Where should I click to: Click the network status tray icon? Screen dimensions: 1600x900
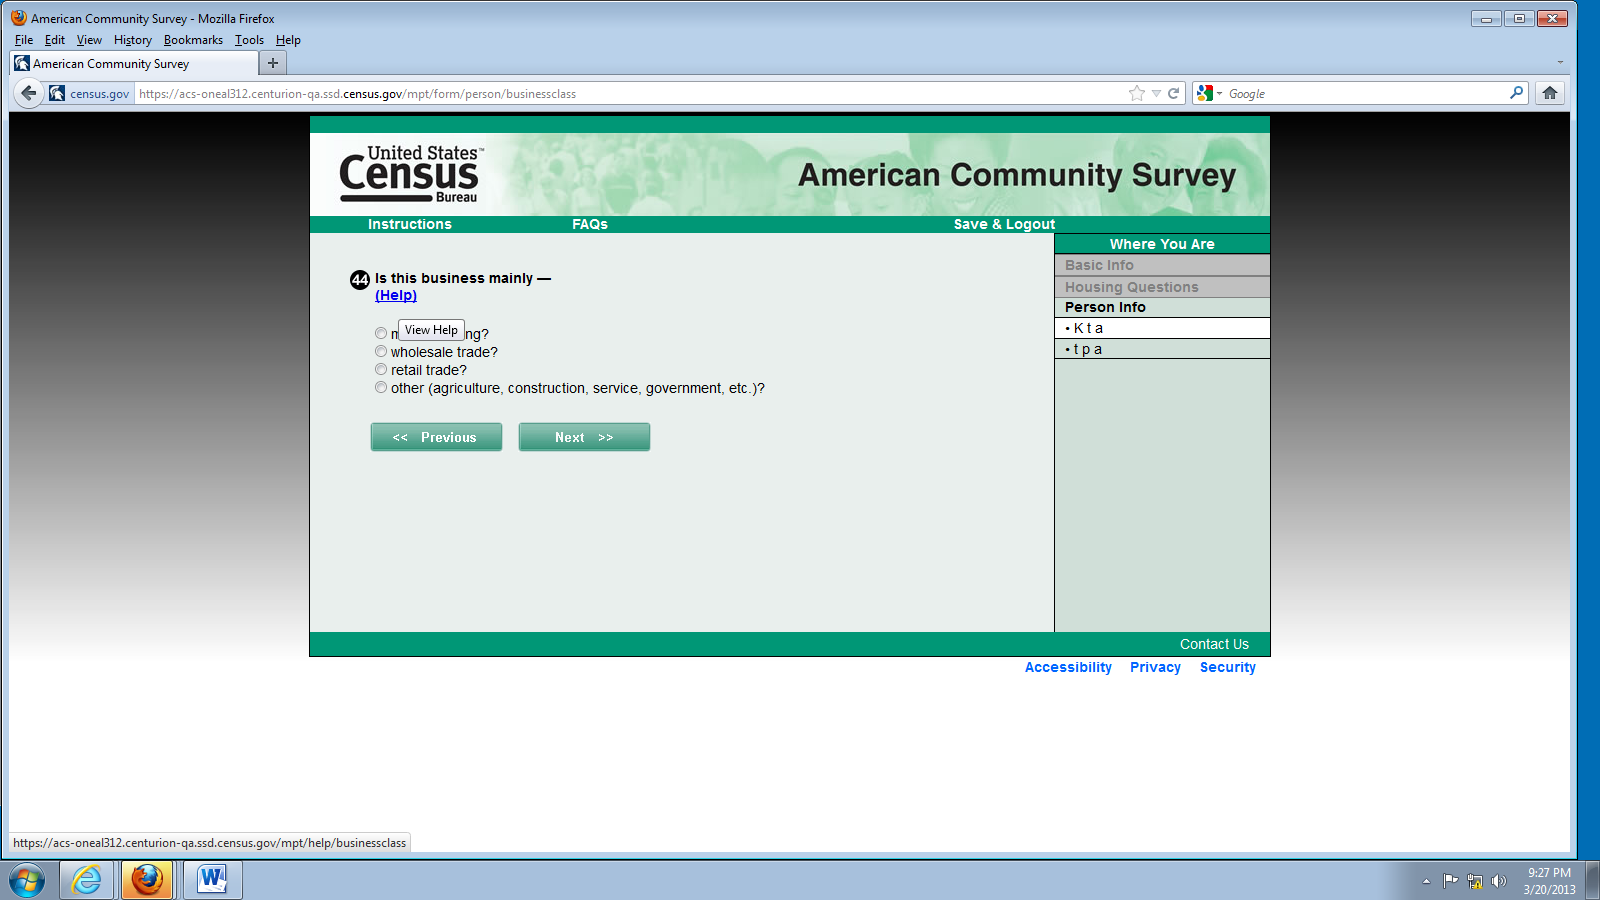click(x=1474, y=881)
